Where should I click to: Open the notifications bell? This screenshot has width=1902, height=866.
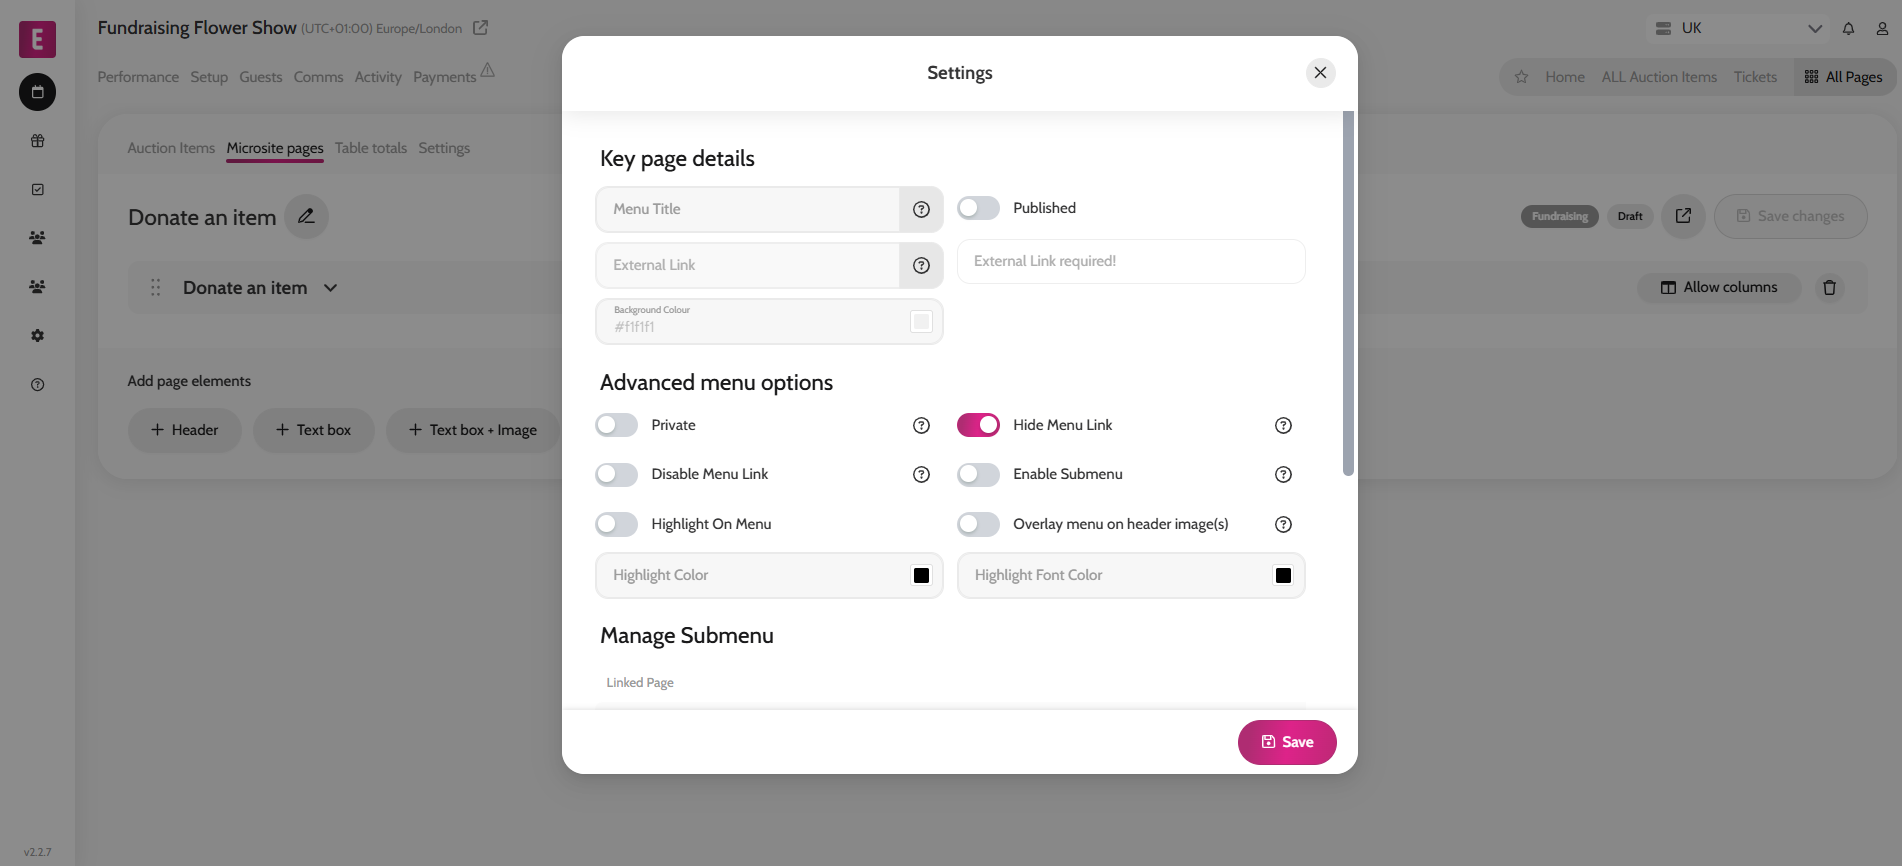pyautogui.click(x=1848, y=28)
